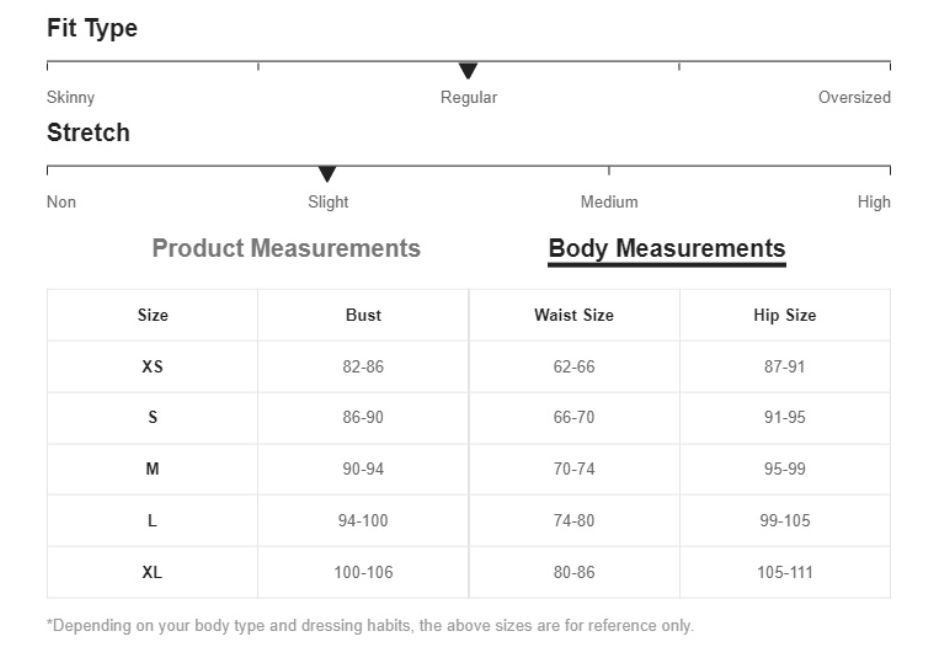Viewport: 944px width, 658px height.
Task: Click the Size column header
Action: (x=152, y=315)
